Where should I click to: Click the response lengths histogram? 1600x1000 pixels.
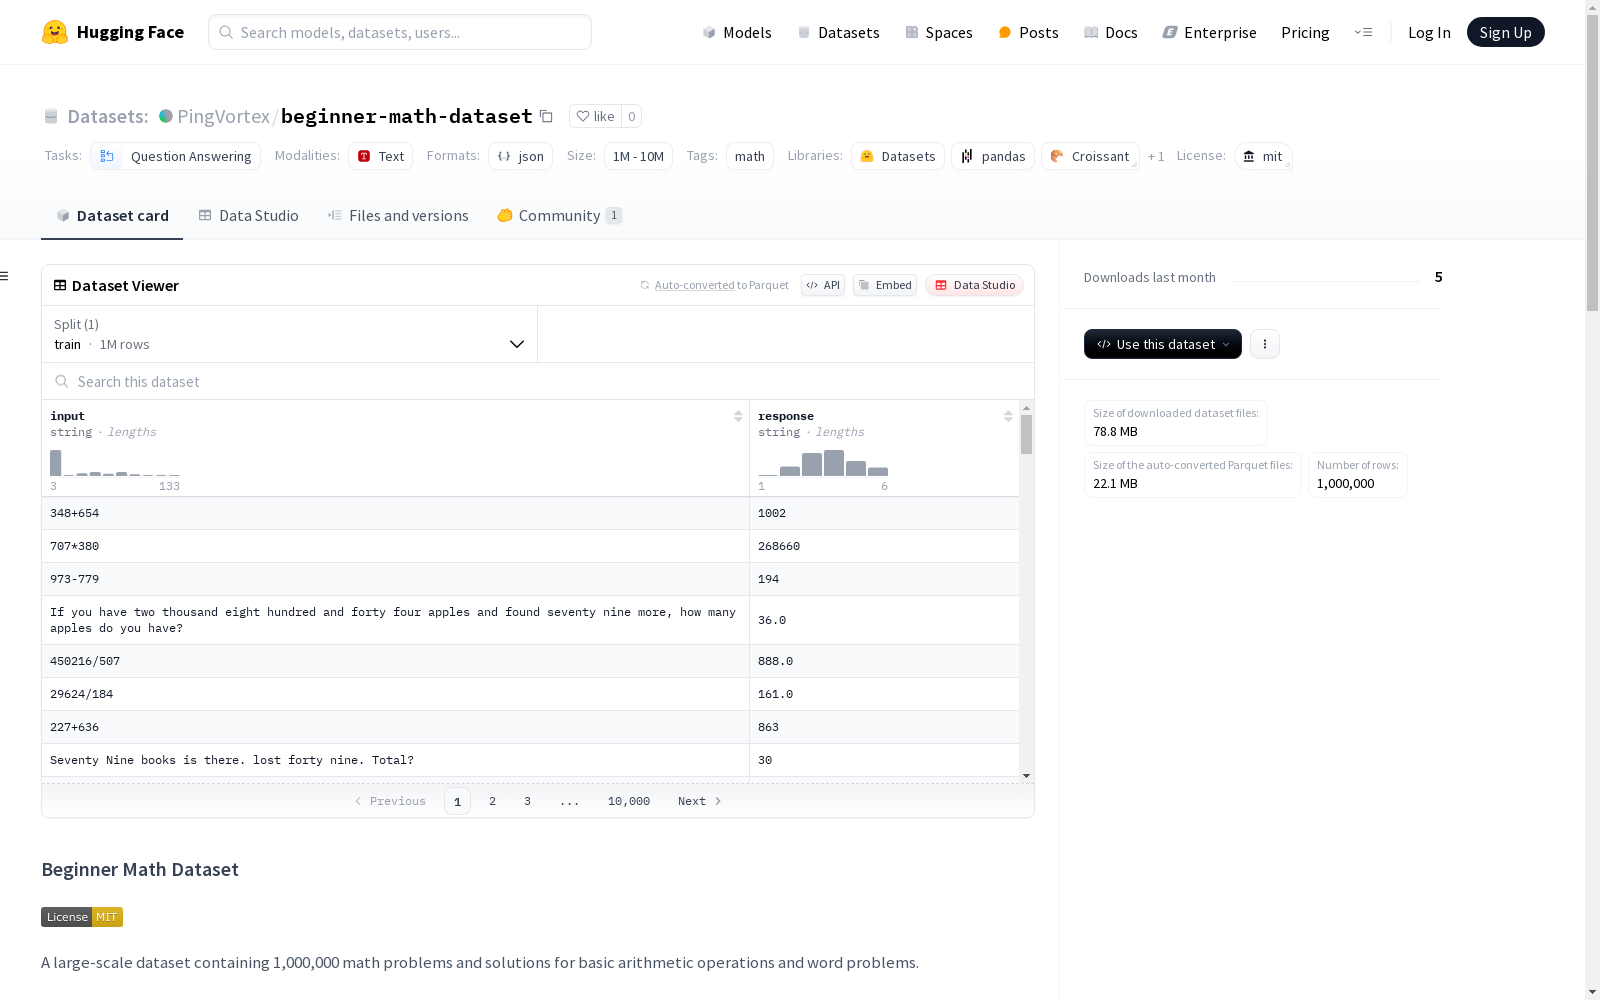(x=823, y=463)
